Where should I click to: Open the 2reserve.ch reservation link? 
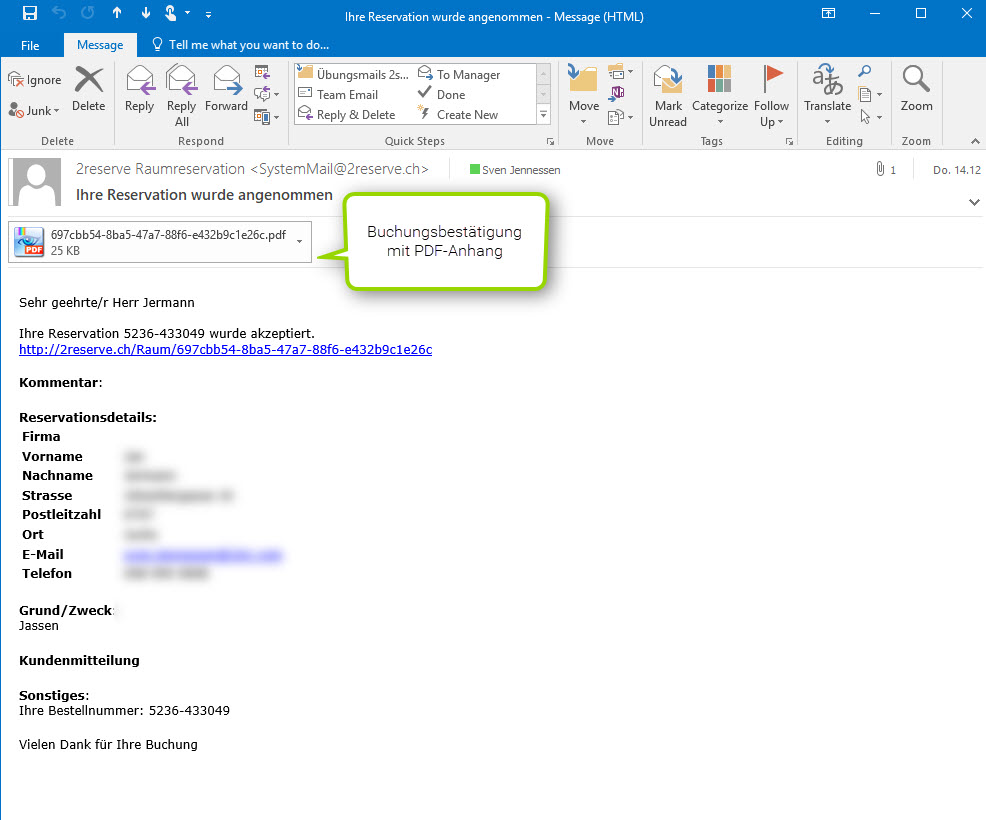[225, 349]
